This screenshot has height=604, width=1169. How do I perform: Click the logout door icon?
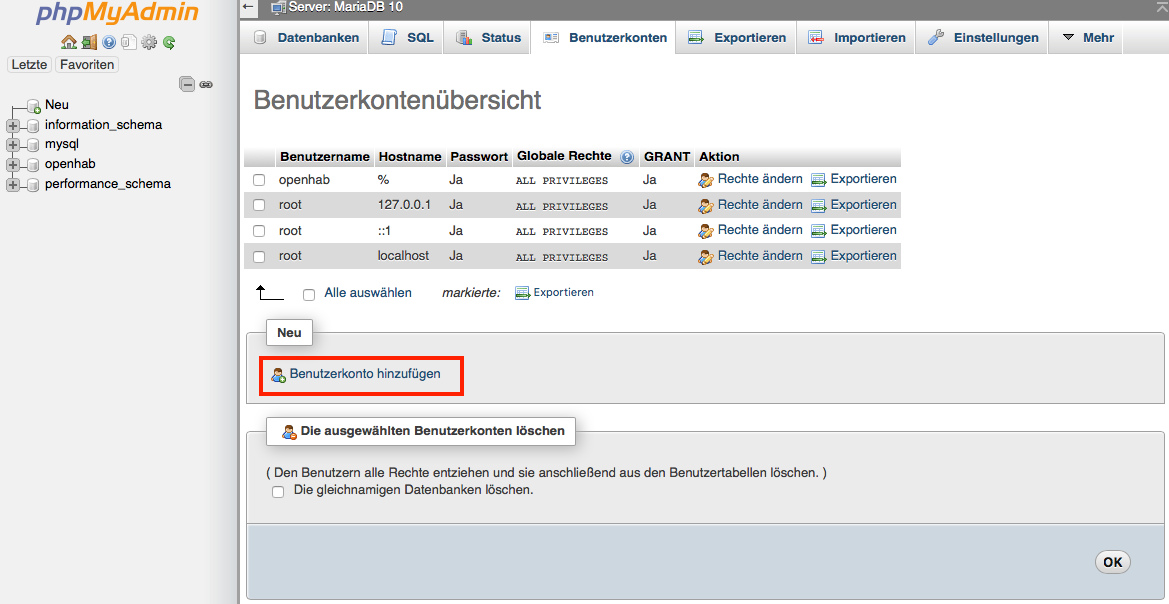pos(89,42)
